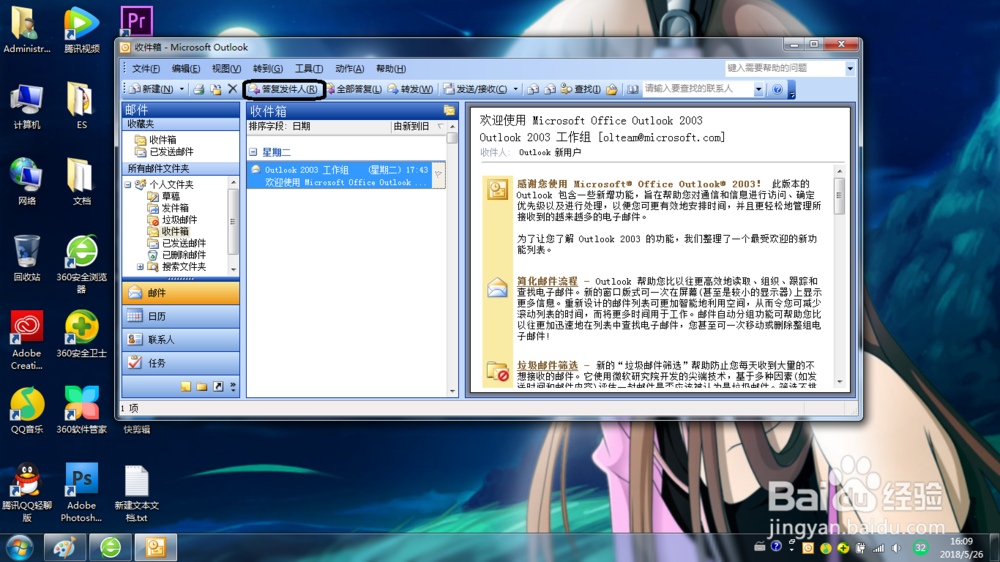1000x562 pixels.
Task: Click the 键入需要帮助的问题 help question box
Action: click(785, 68)
